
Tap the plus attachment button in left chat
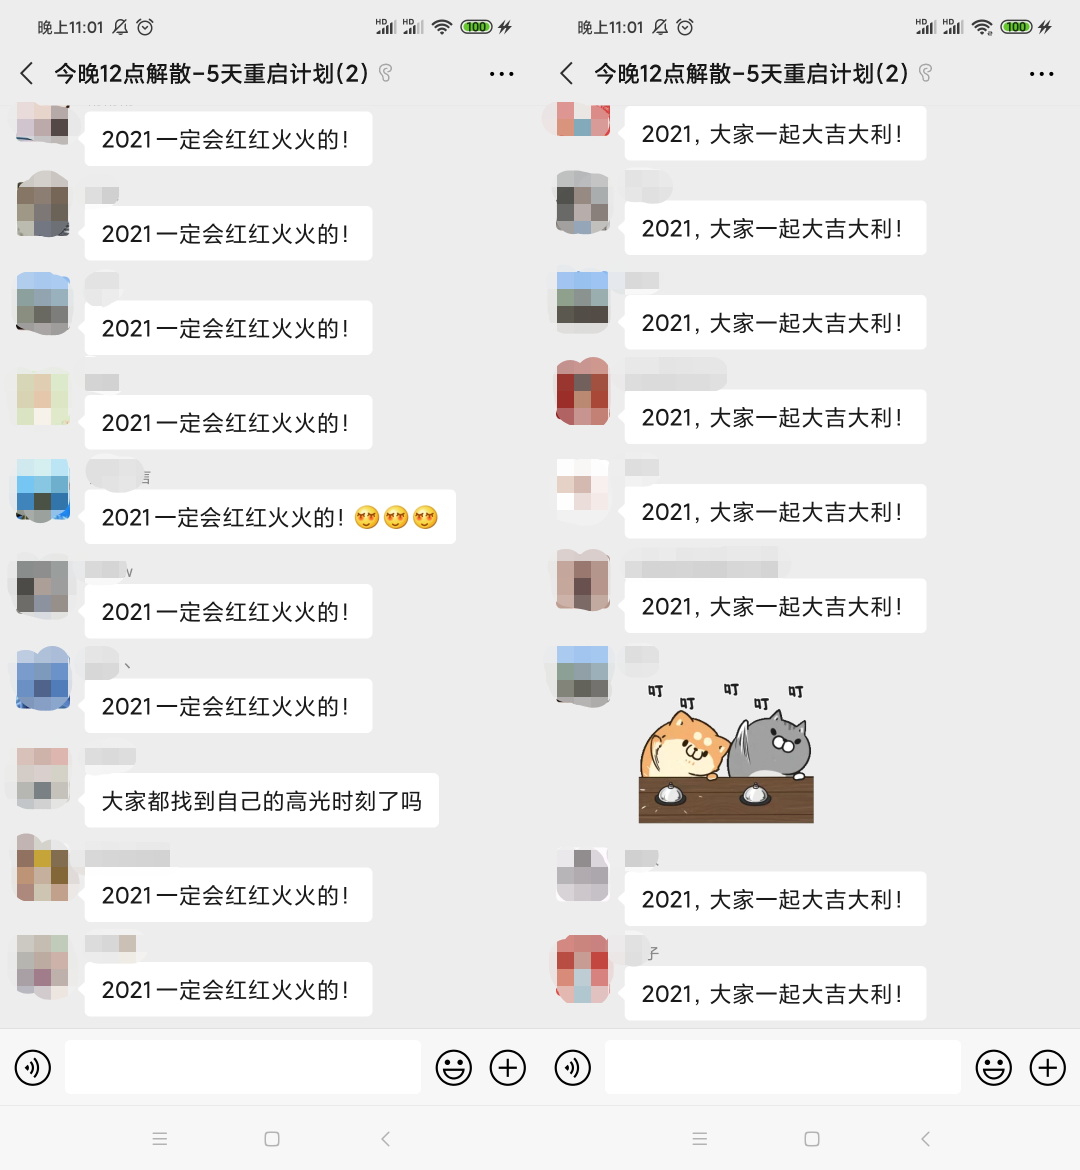pos(508,1068)
